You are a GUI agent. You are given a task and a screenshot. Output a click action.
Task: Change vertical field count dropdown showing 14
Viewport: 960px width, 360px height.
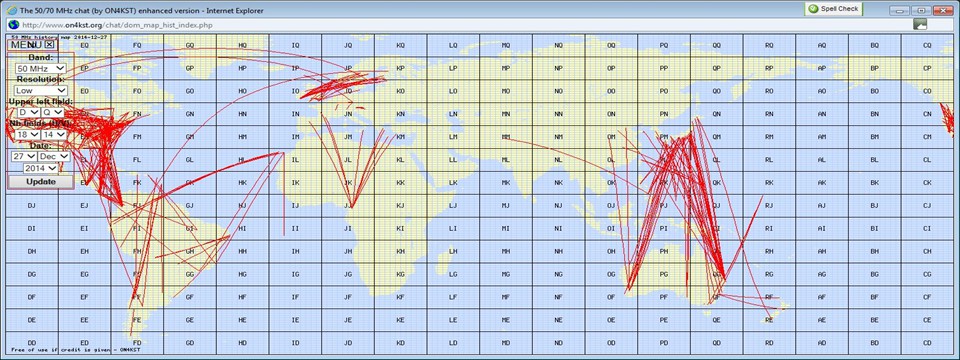point(54,134)
